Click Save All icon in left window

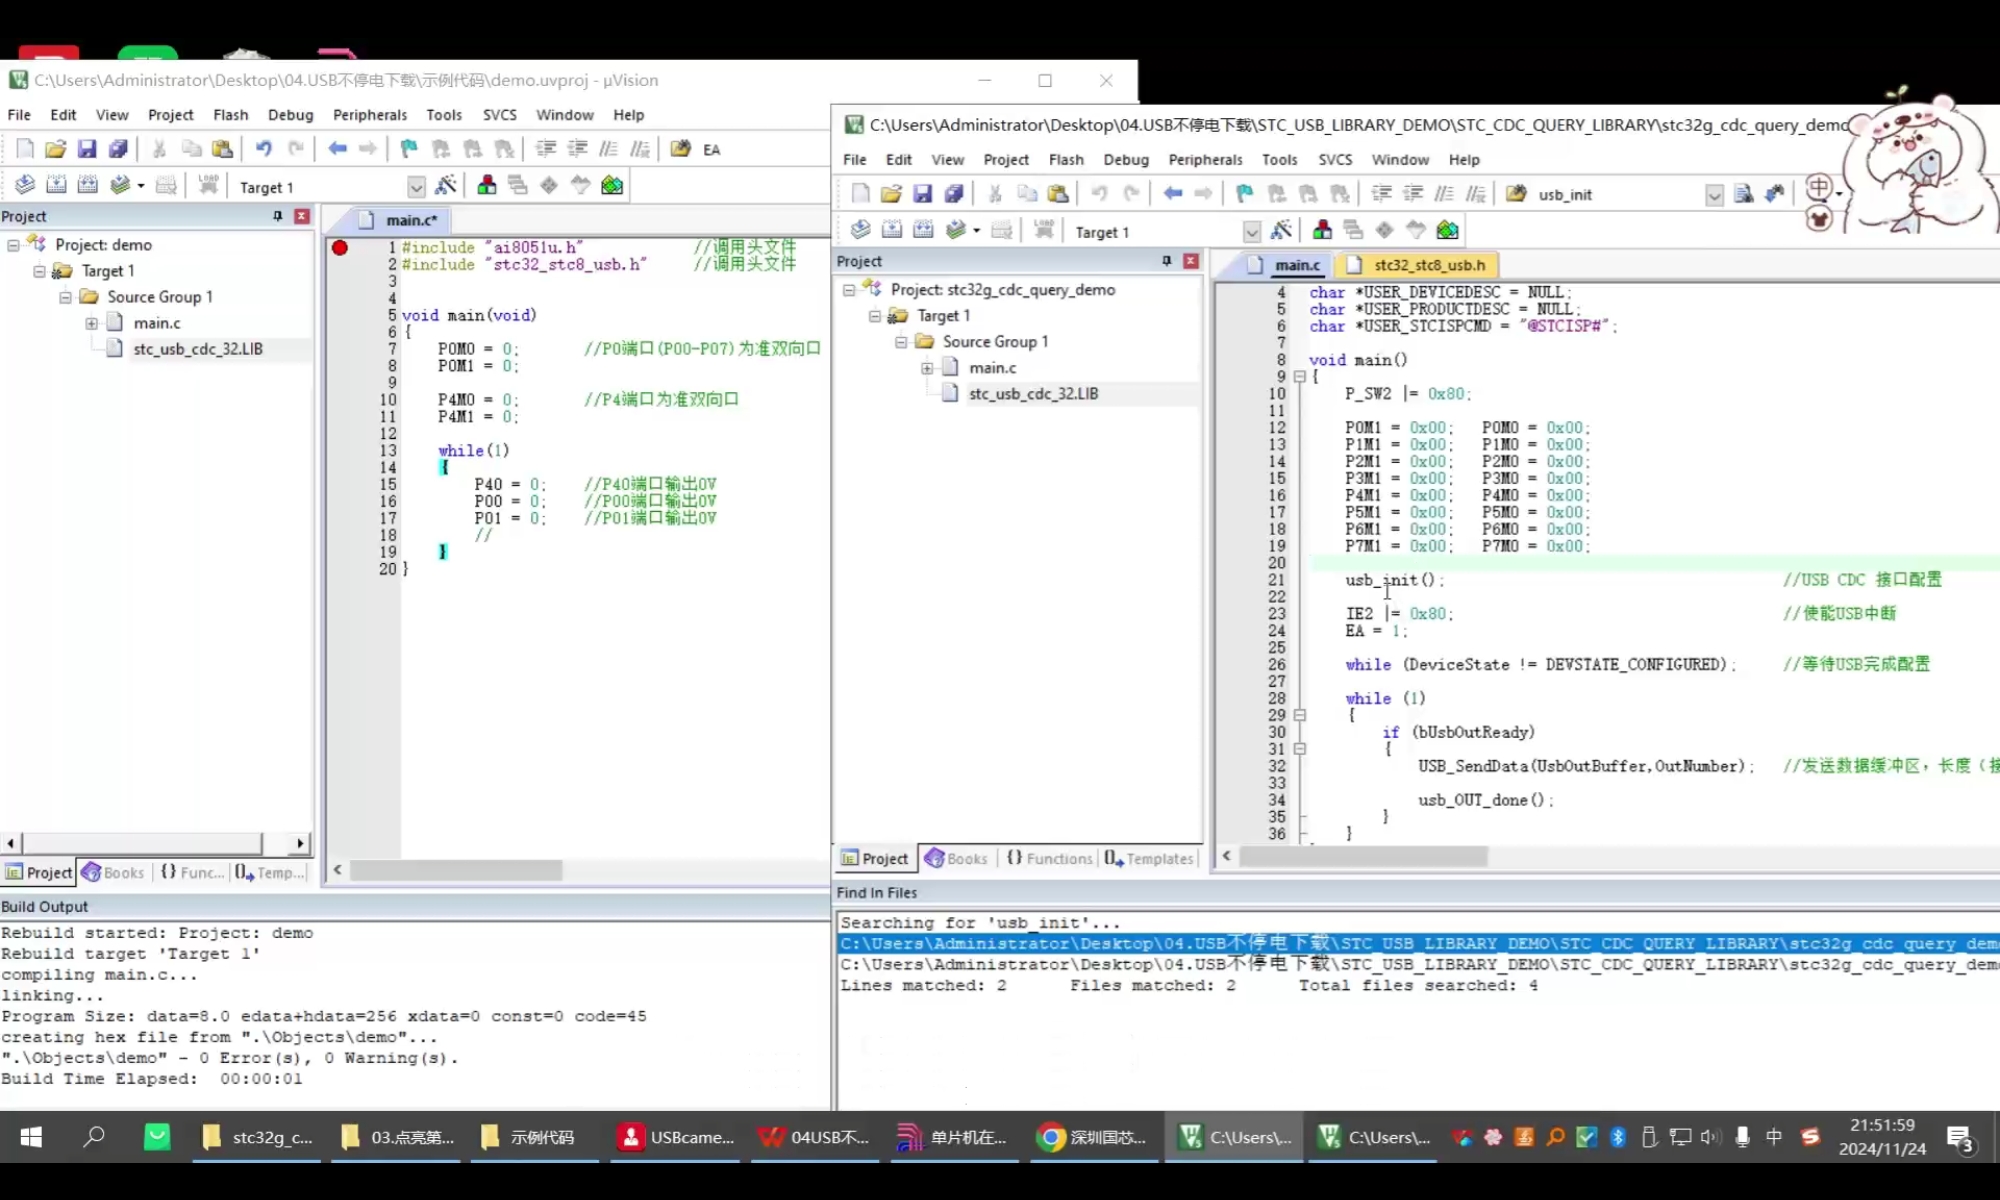coord(118,149)
